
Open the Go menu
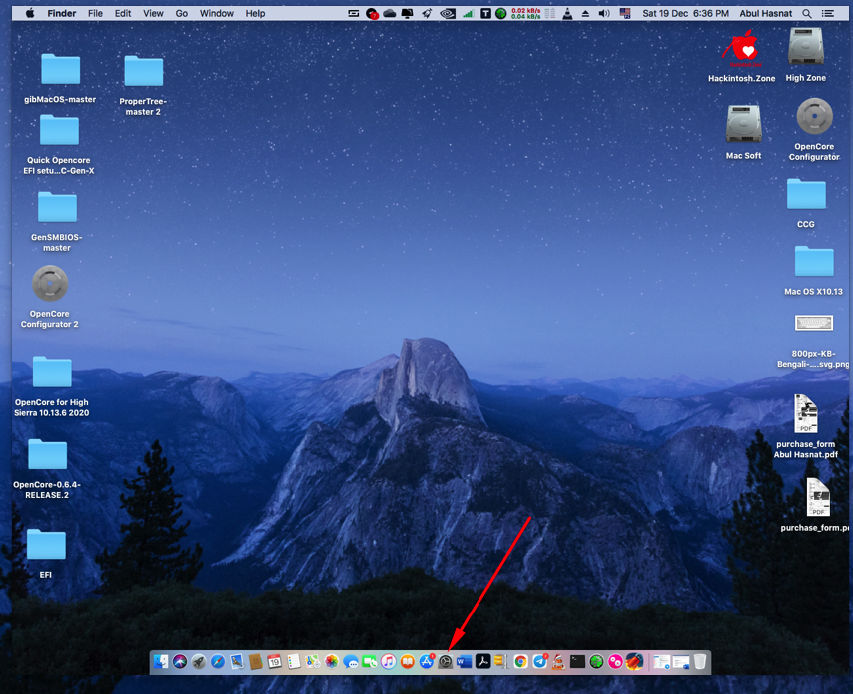(x=182, y=14)
